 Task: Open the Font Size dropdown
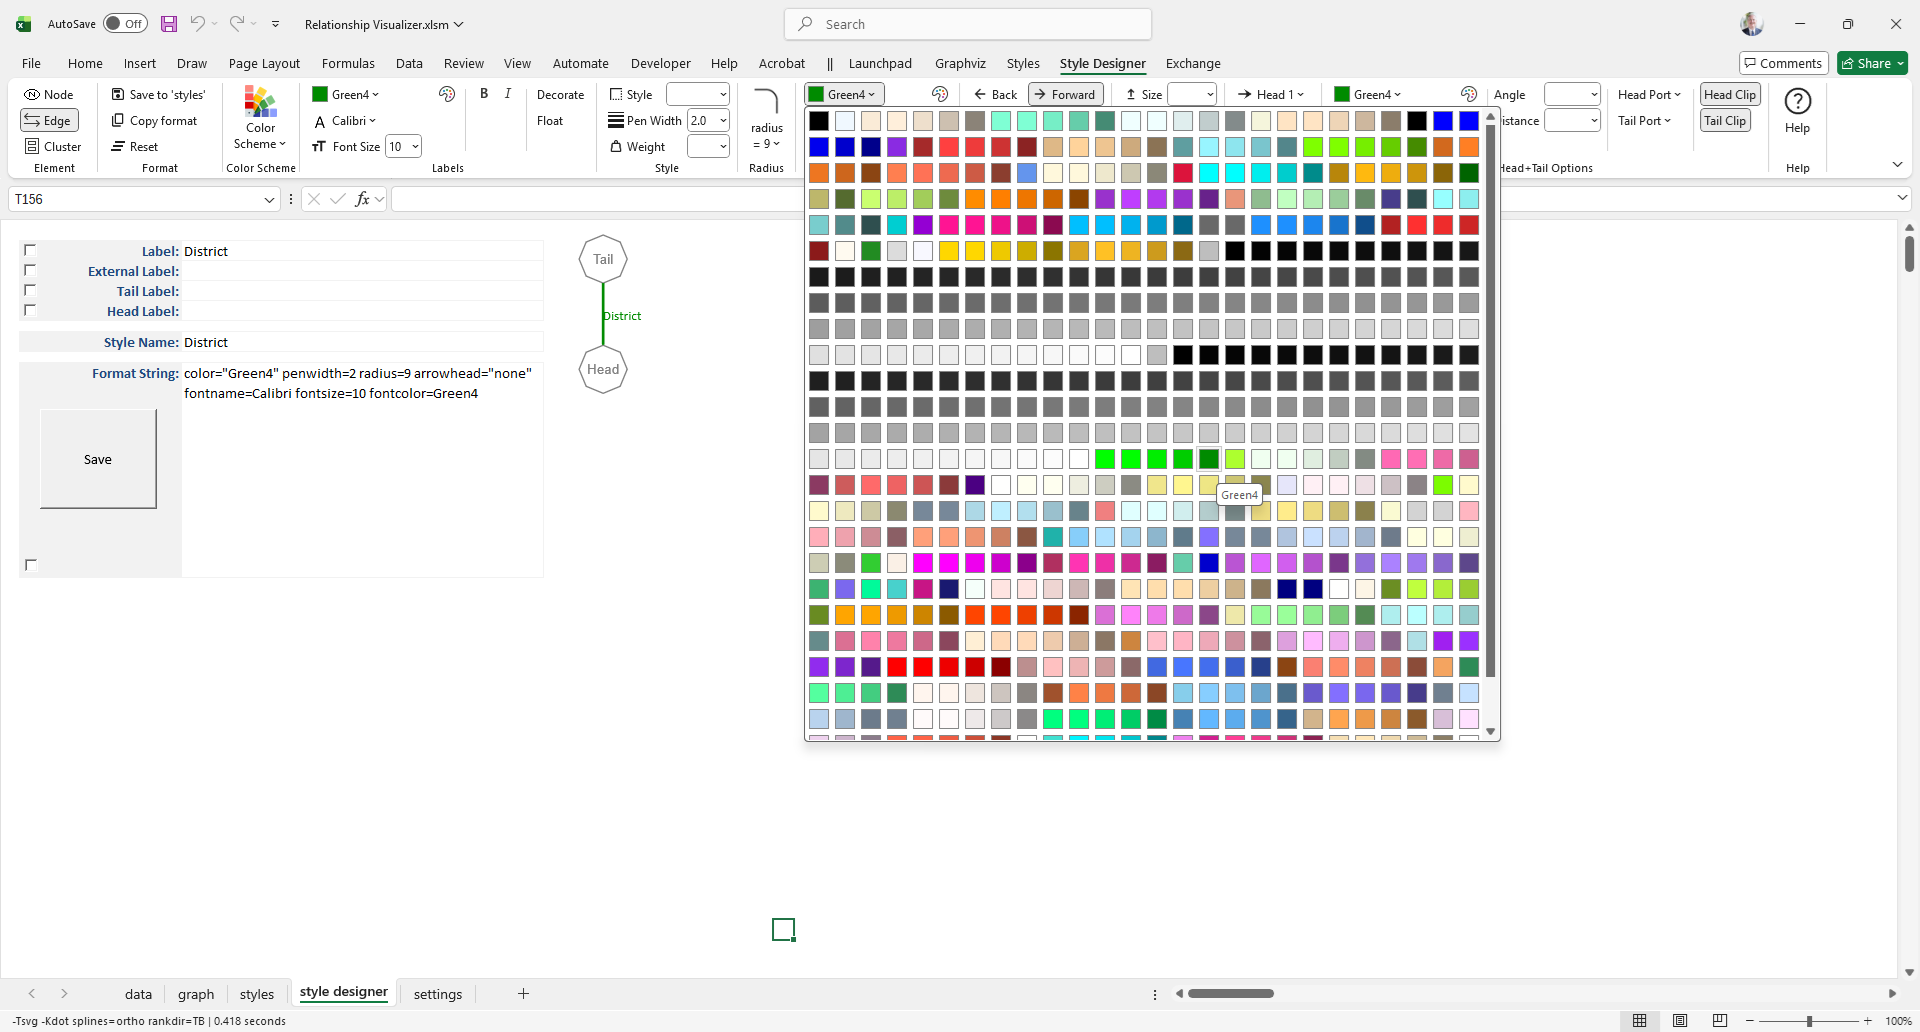[x=415, y=147]
